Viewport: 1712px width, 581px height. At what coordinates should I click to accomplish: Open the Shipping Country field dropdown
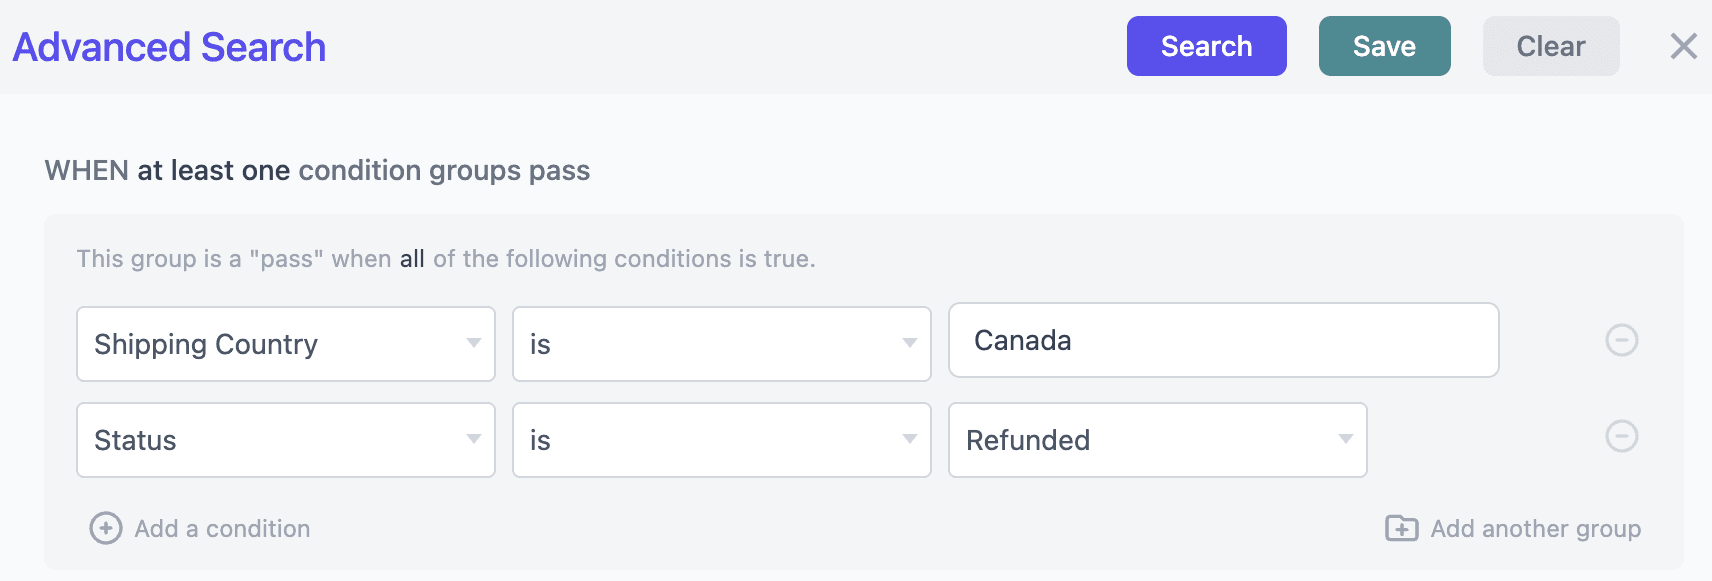click(285, 344)
